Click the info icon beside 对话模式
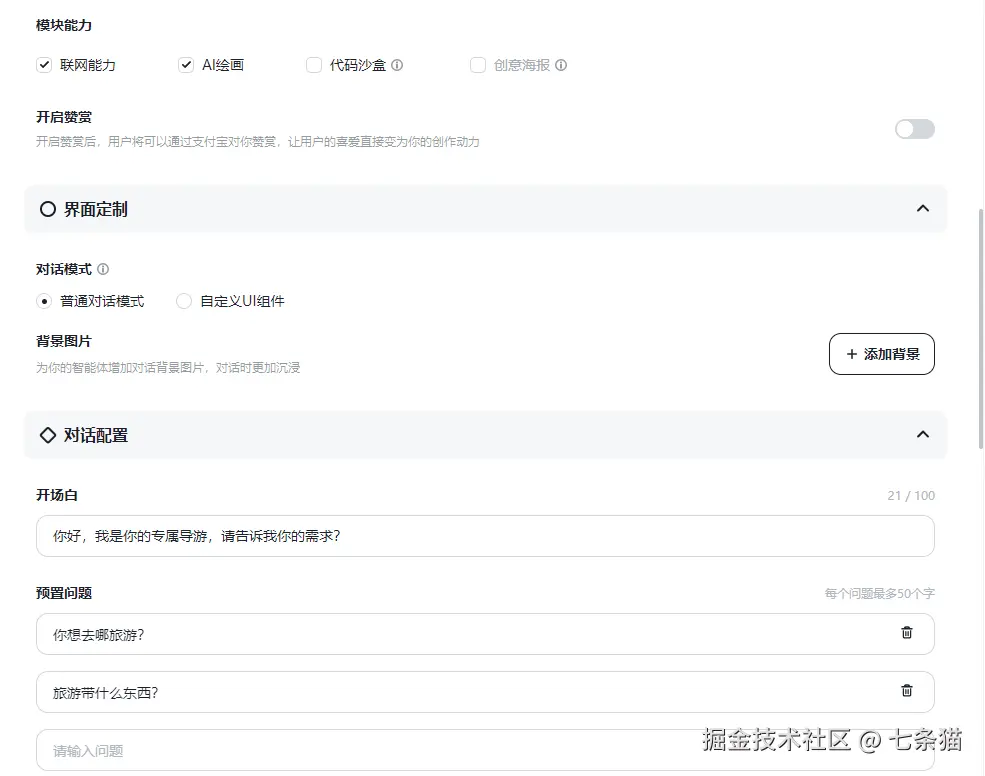Screen dimensions: 985x776 point(103,269)
